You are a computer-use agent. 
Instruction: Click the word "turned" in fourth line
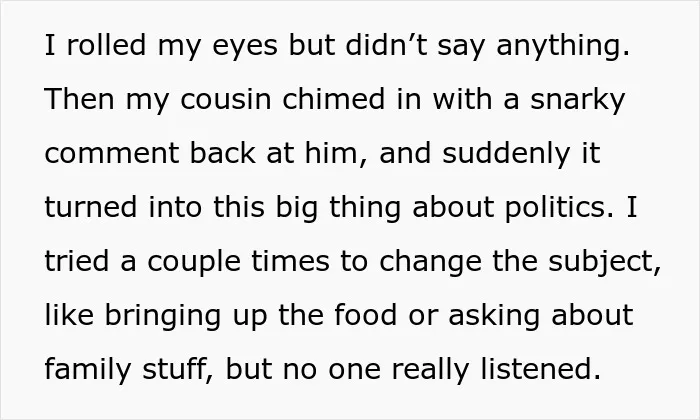click(91, 208)
